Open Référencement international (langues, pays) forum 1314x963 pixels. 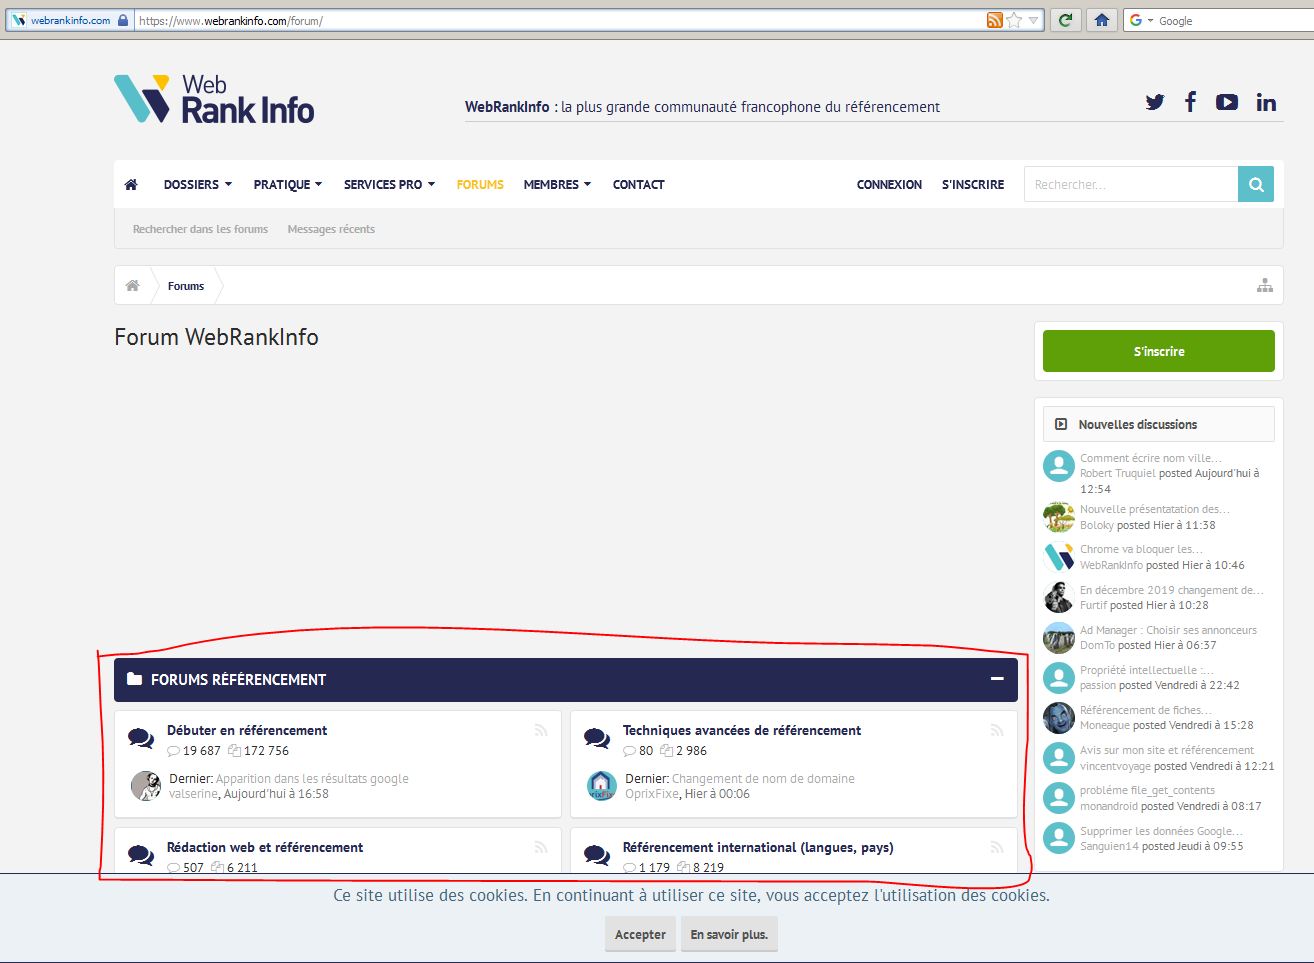(758, 847)
